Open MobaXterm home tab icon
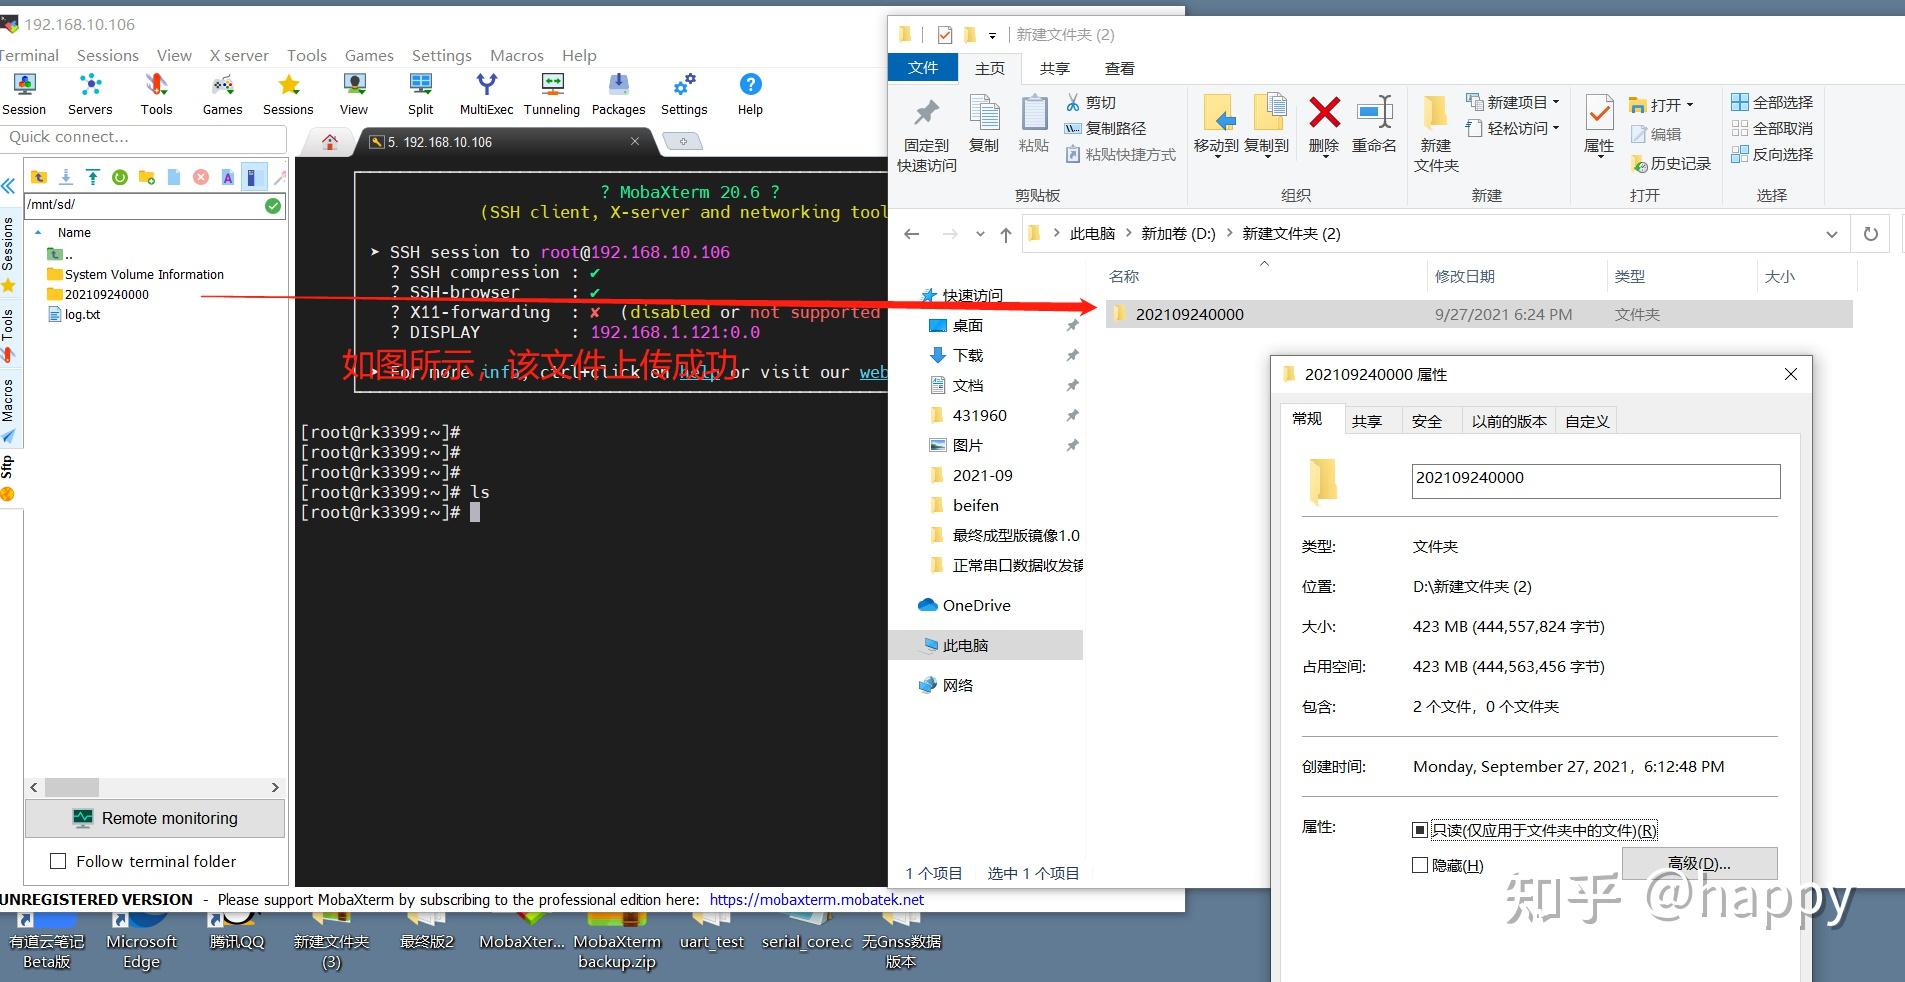 coord(330,142)
